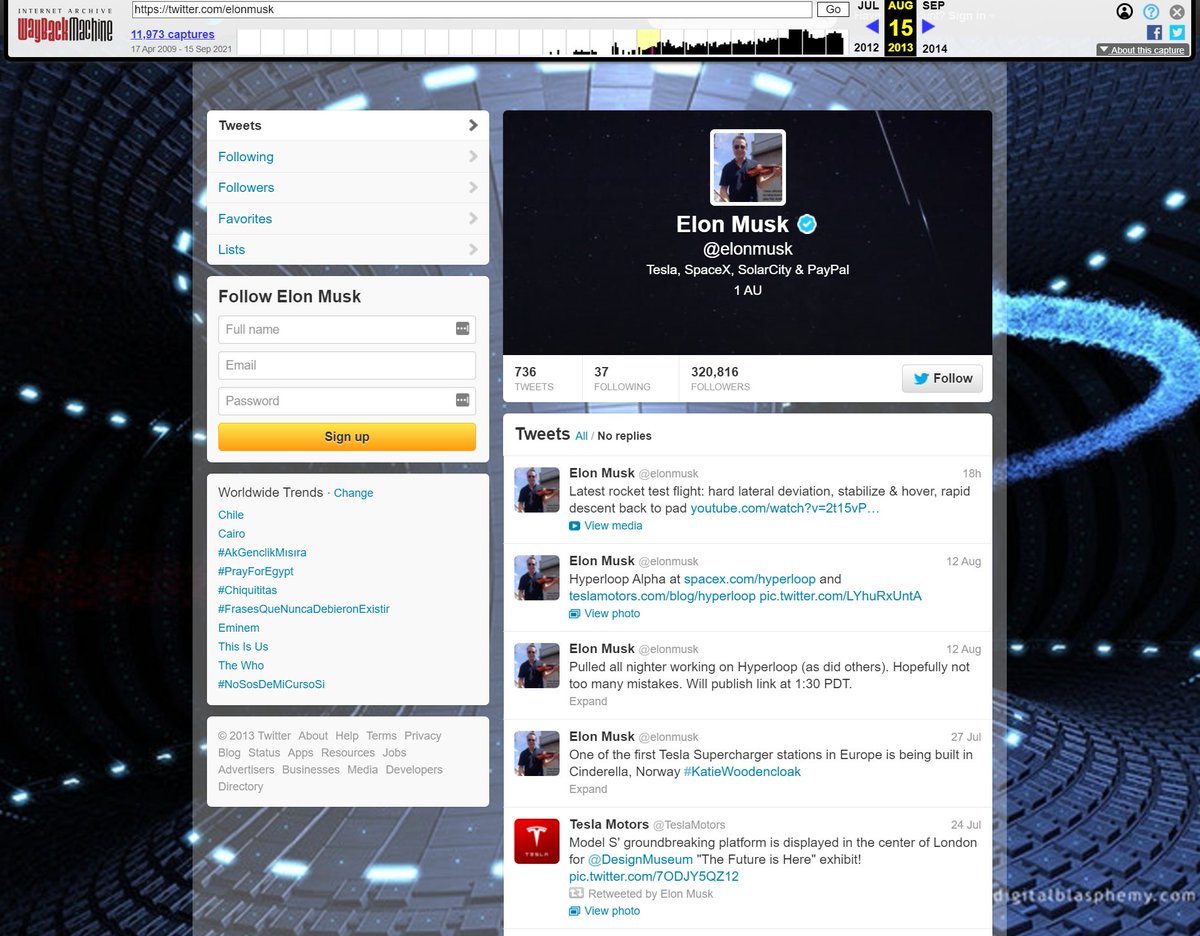
Task: Select the highlighted year on capture timeline
Action: (649, 42)
